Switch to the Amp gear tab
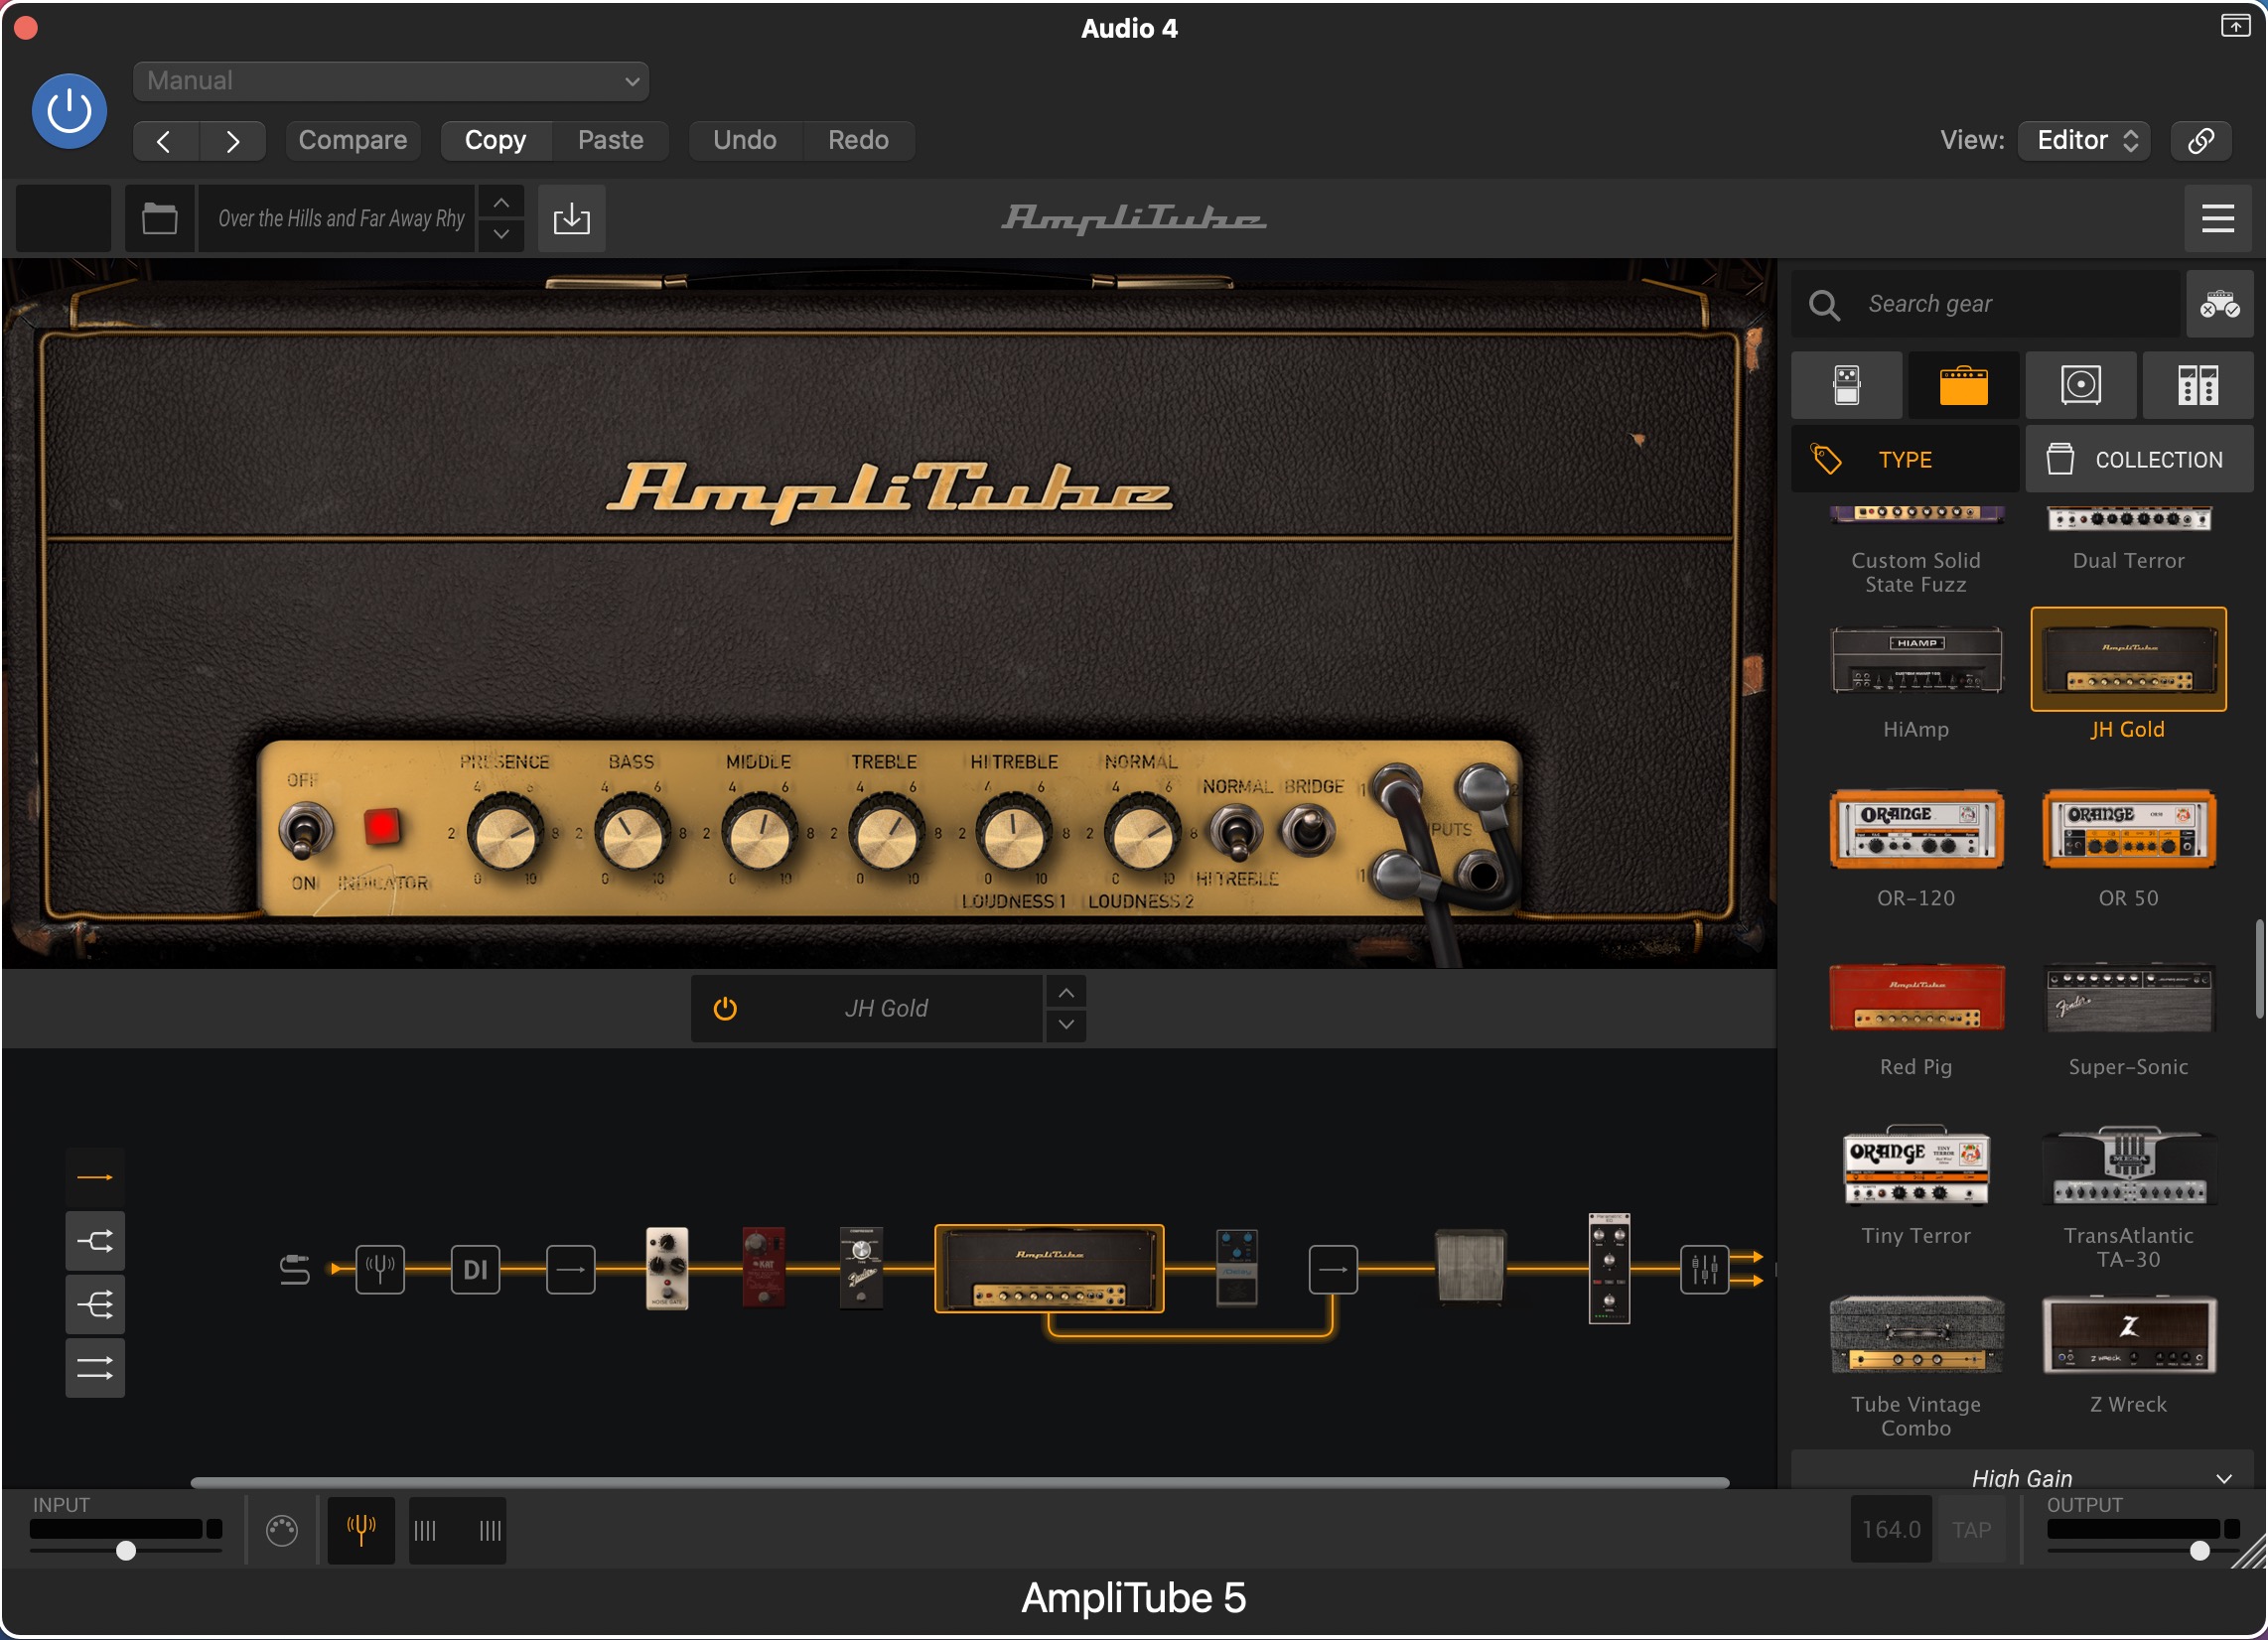The image size is (2268, 1640). click(1964, 385)
